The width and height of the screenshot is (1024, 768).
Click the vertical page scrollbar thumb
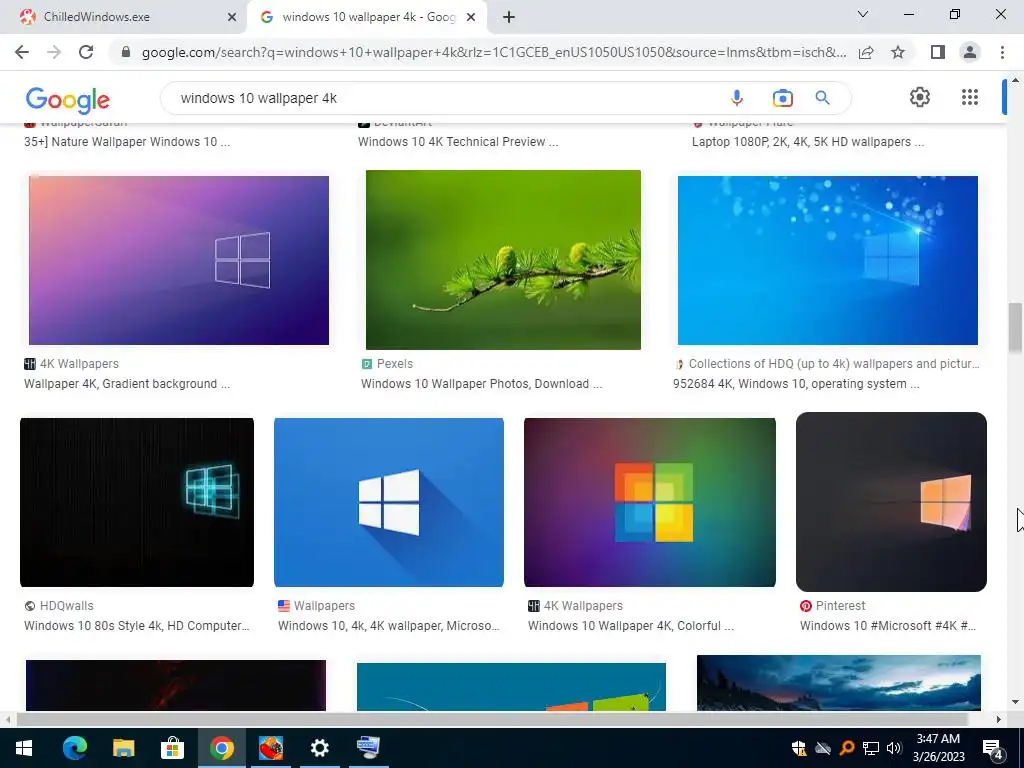pos(1015,327)
